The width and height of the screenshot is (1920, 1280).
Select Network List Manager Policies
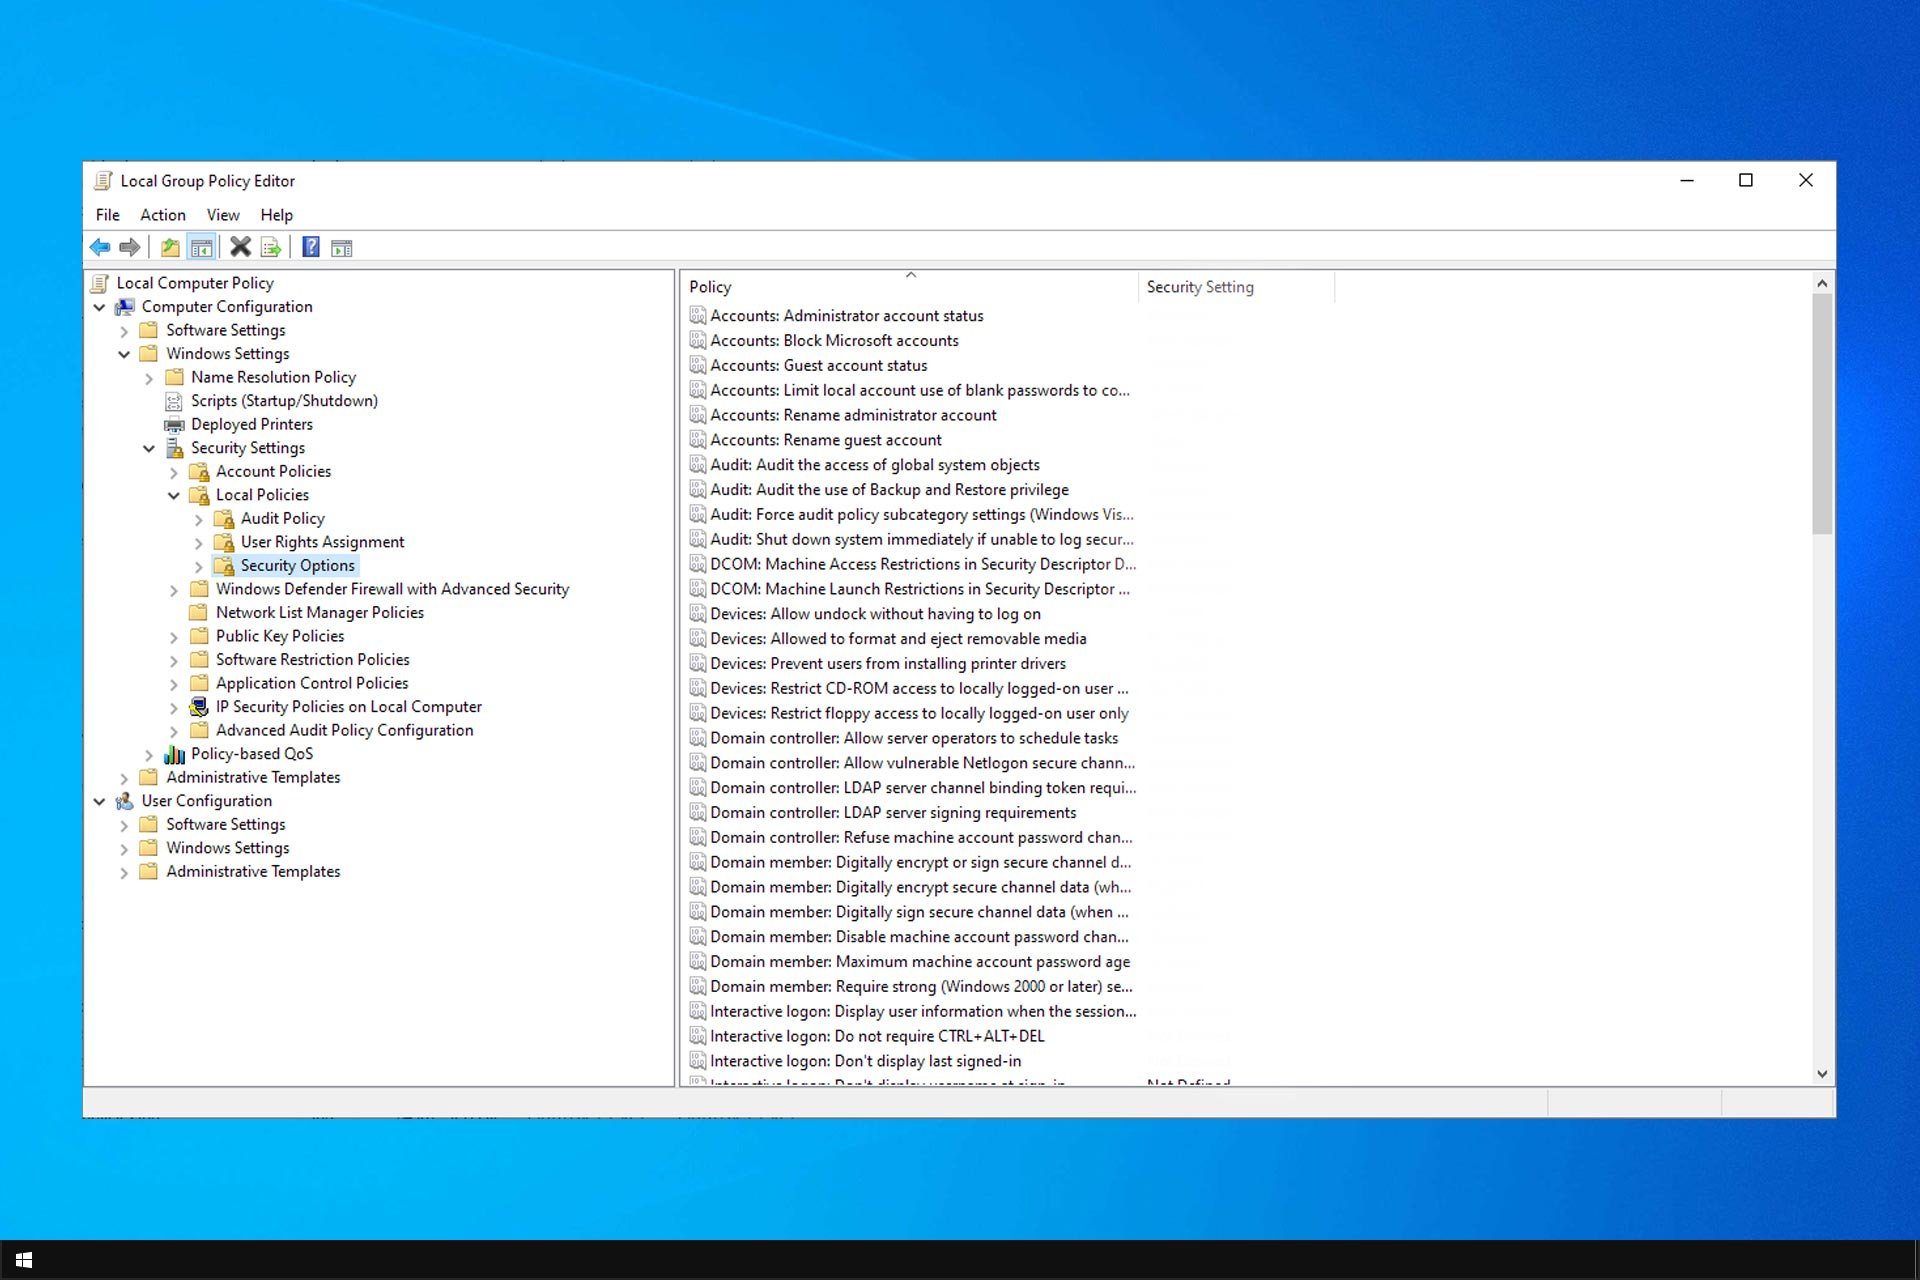click(x=320, y=613)
